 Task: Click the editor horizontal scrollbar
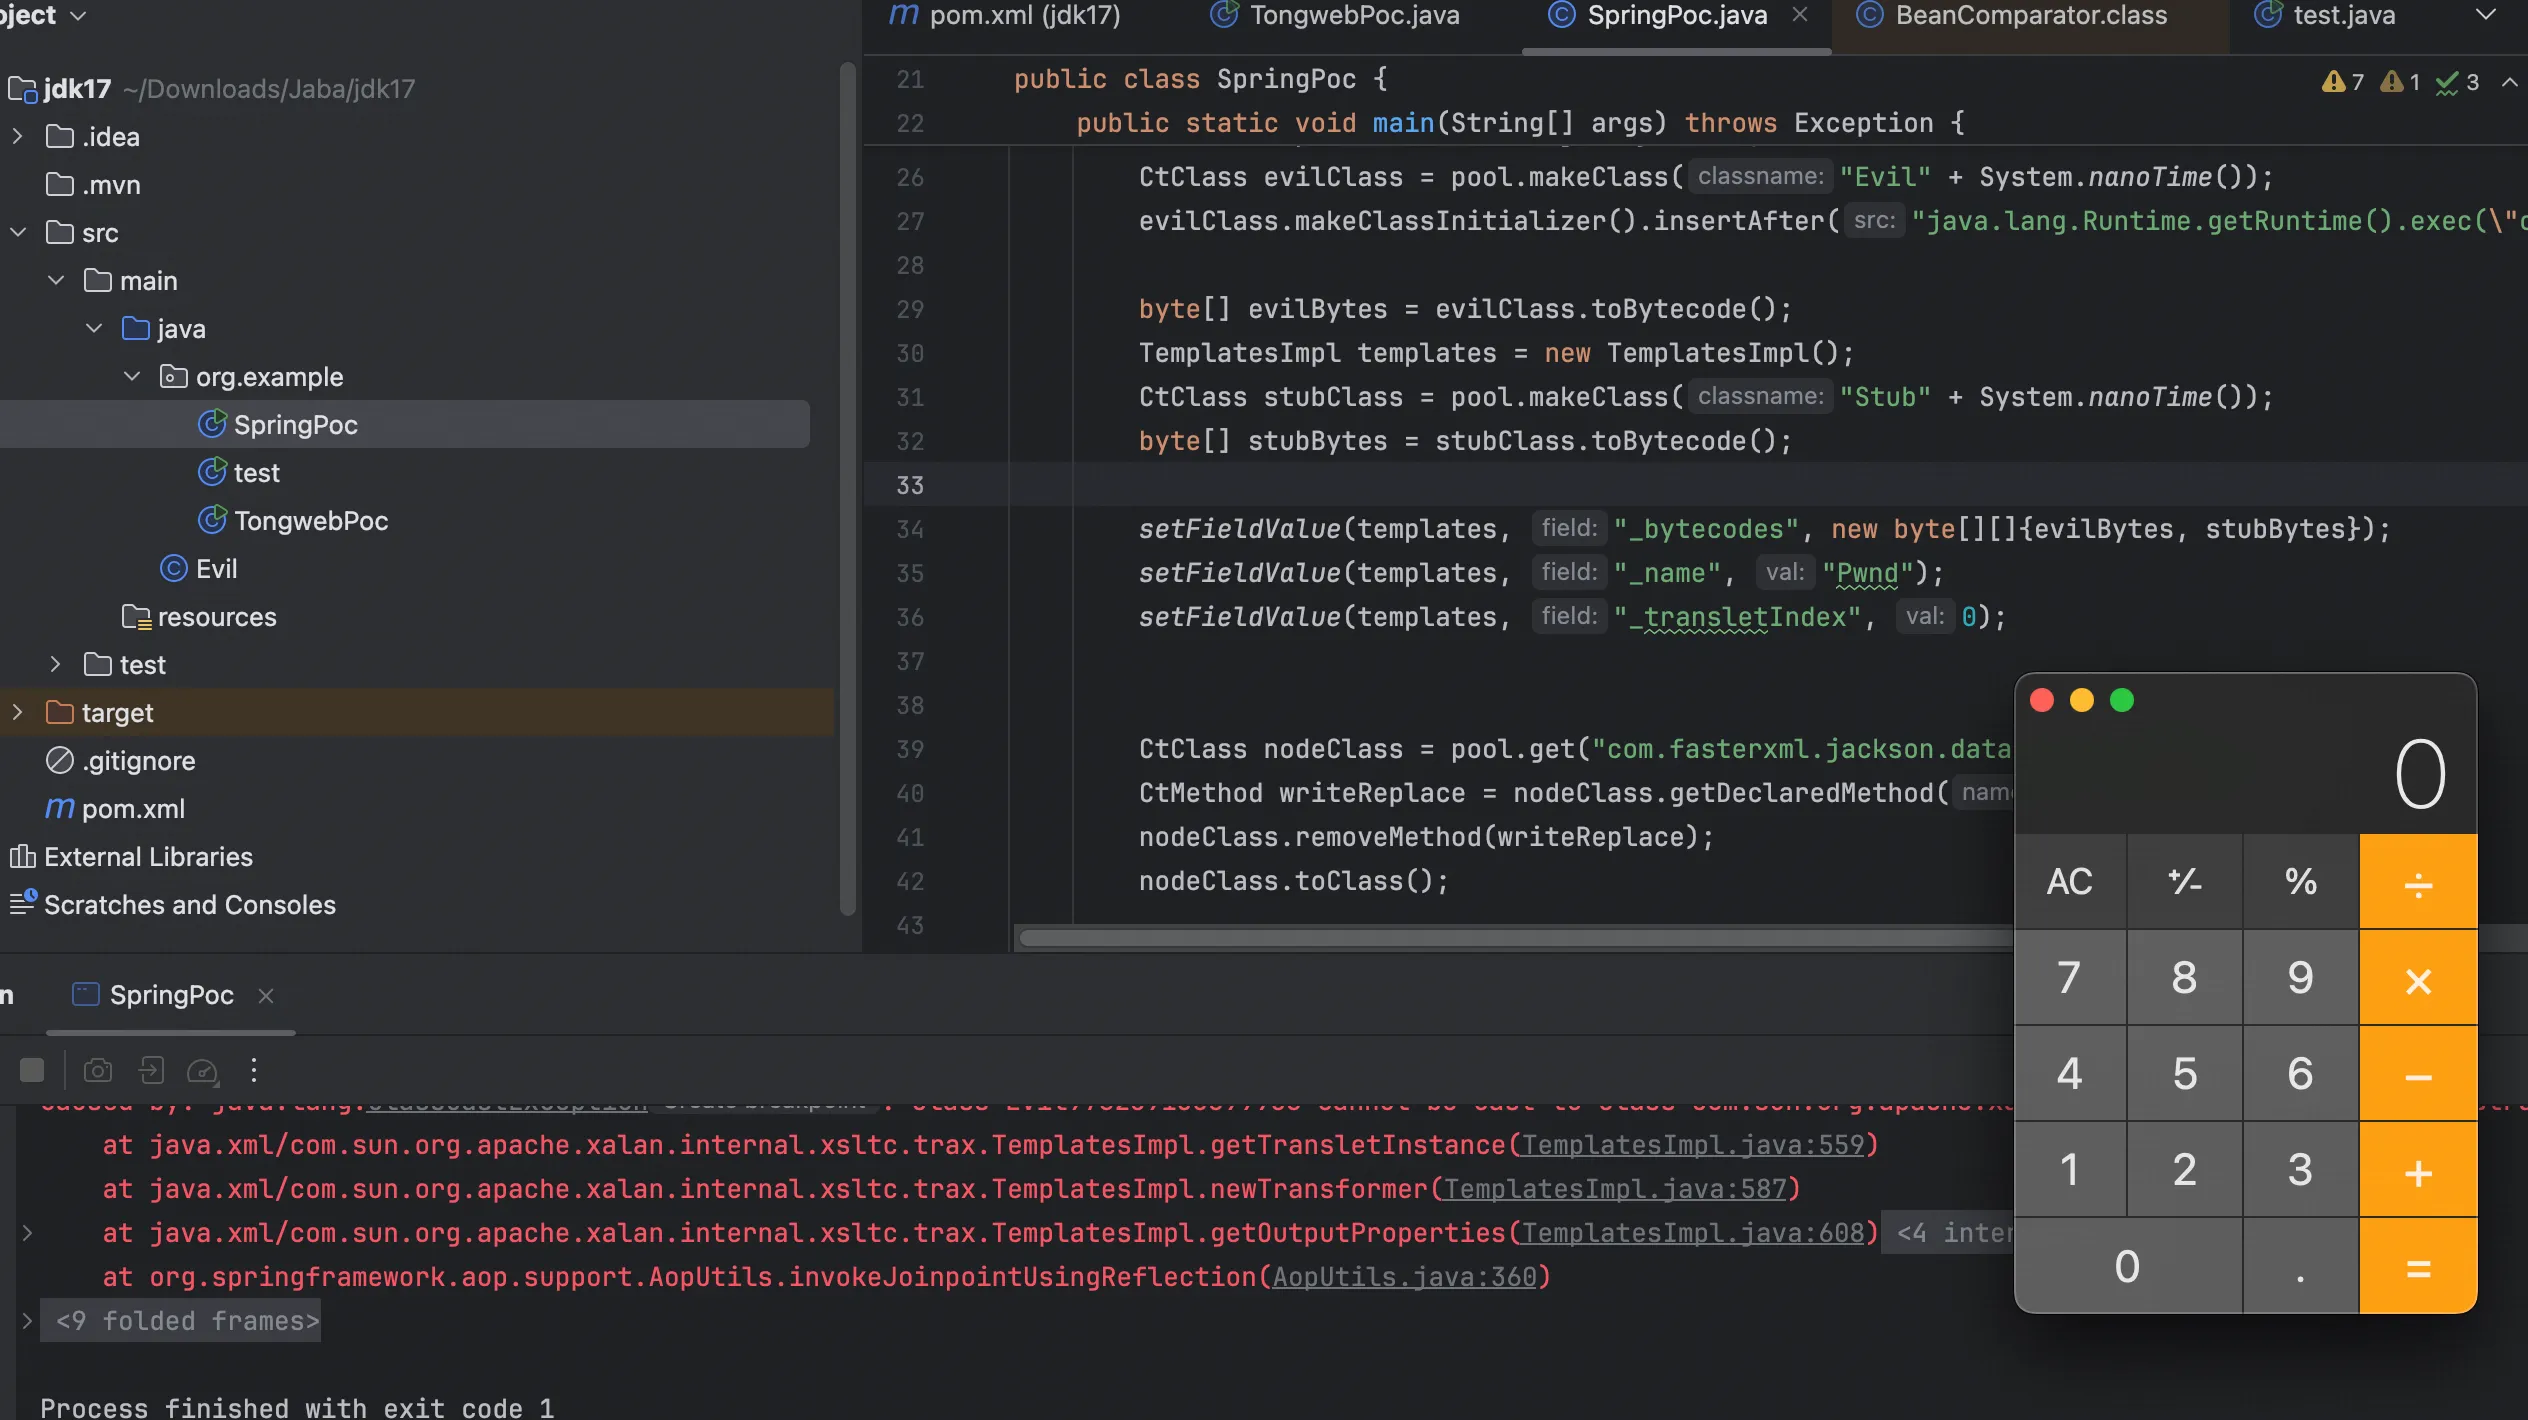[x=1500, y=938]
